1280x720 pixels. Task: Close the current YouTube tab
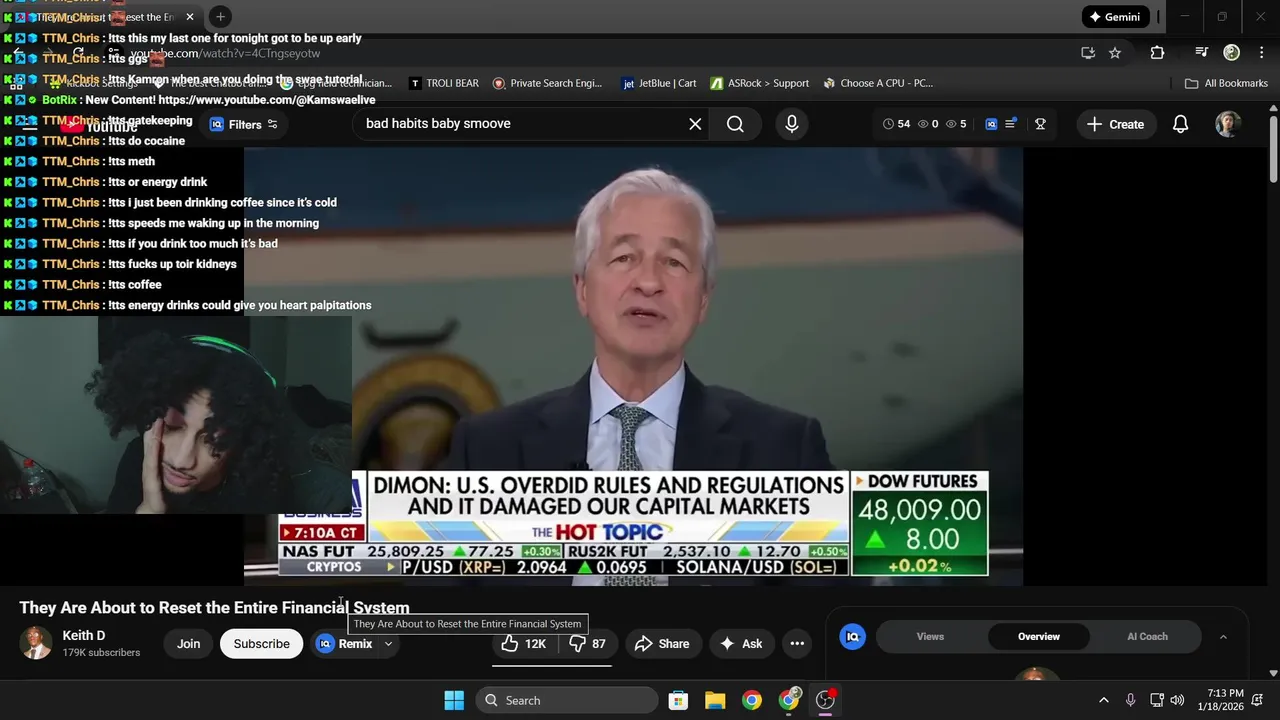pos(190,17)
